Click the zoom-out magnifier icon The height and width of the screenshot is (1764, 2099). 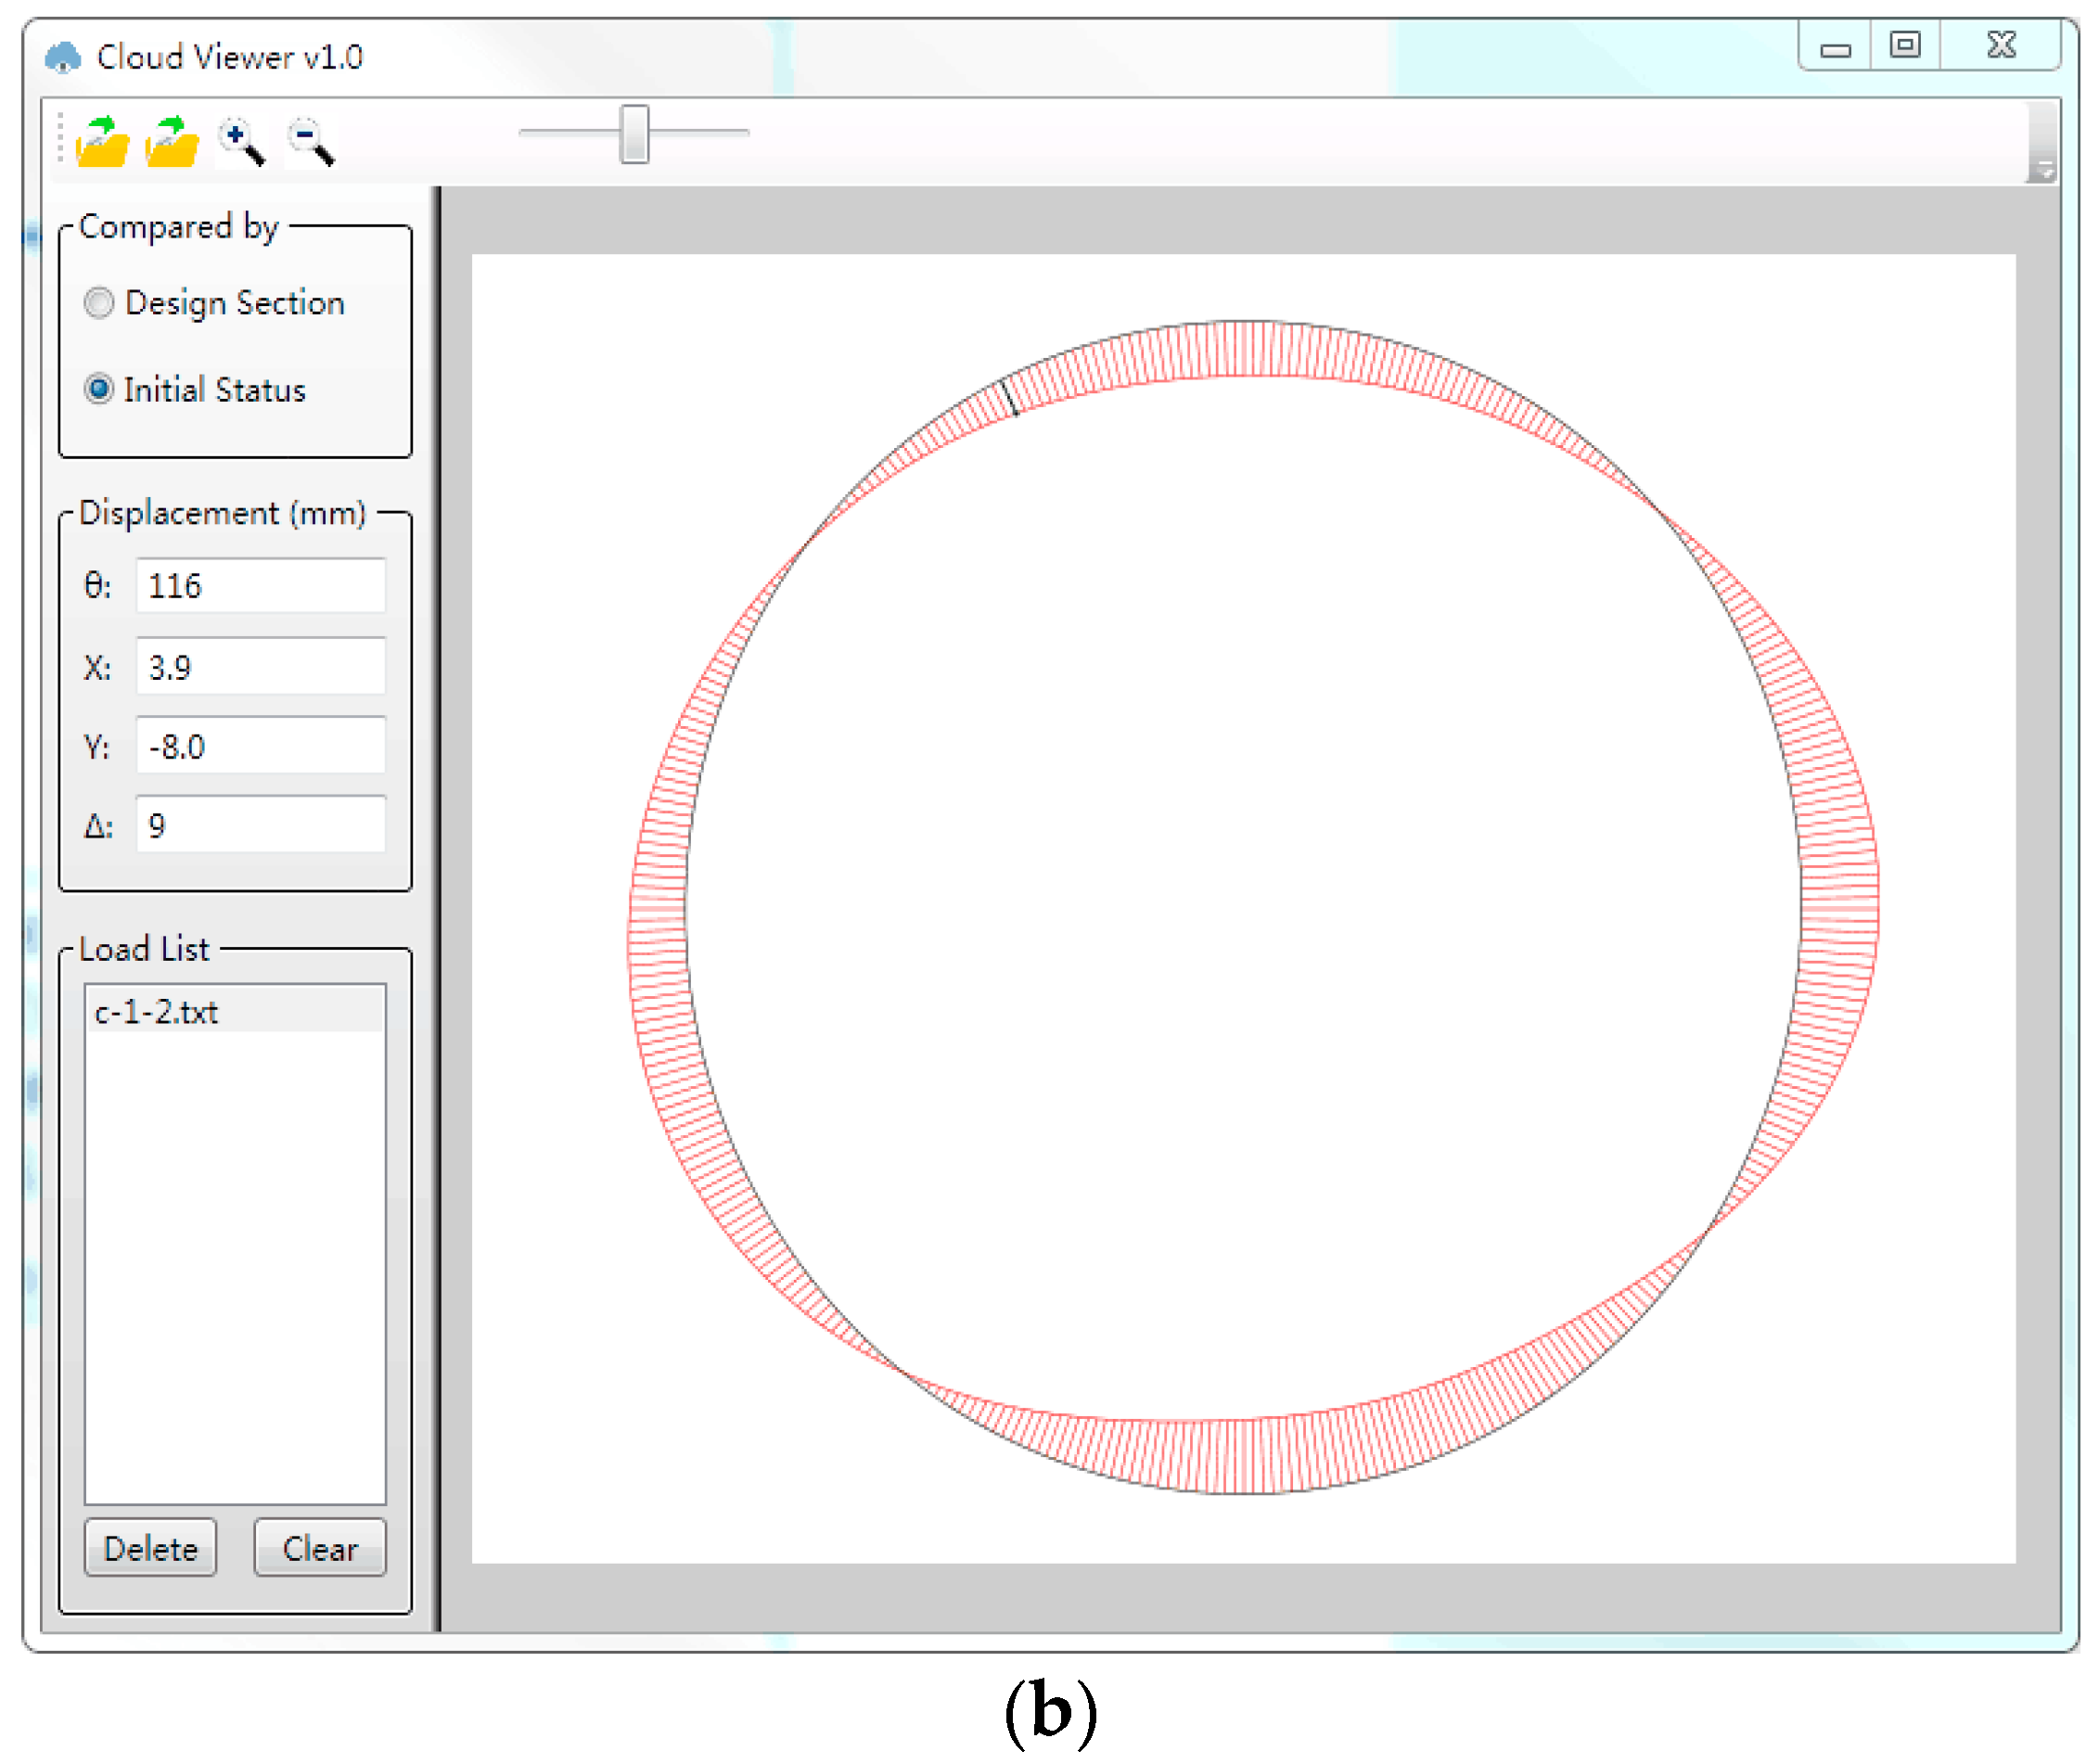pos(310,141)
